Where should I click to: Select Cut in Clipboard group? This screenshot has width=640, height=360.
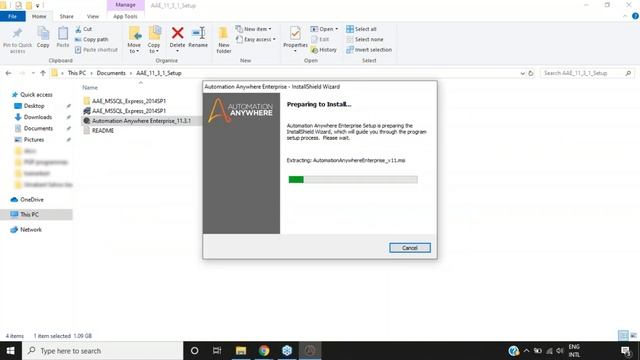[84, 29]
